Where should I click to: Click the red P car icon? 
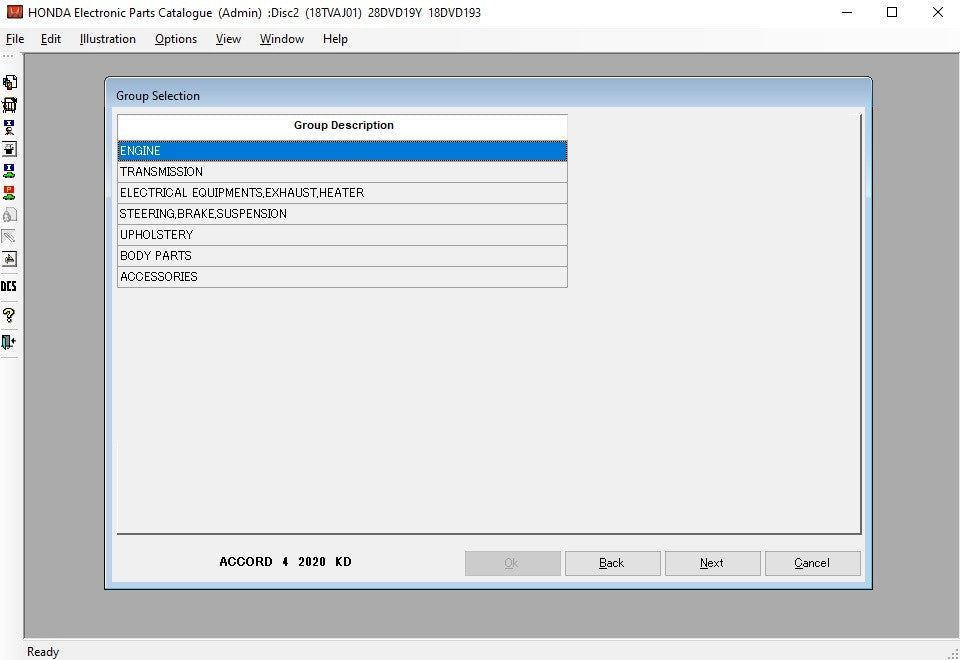(x=9, y=192)
